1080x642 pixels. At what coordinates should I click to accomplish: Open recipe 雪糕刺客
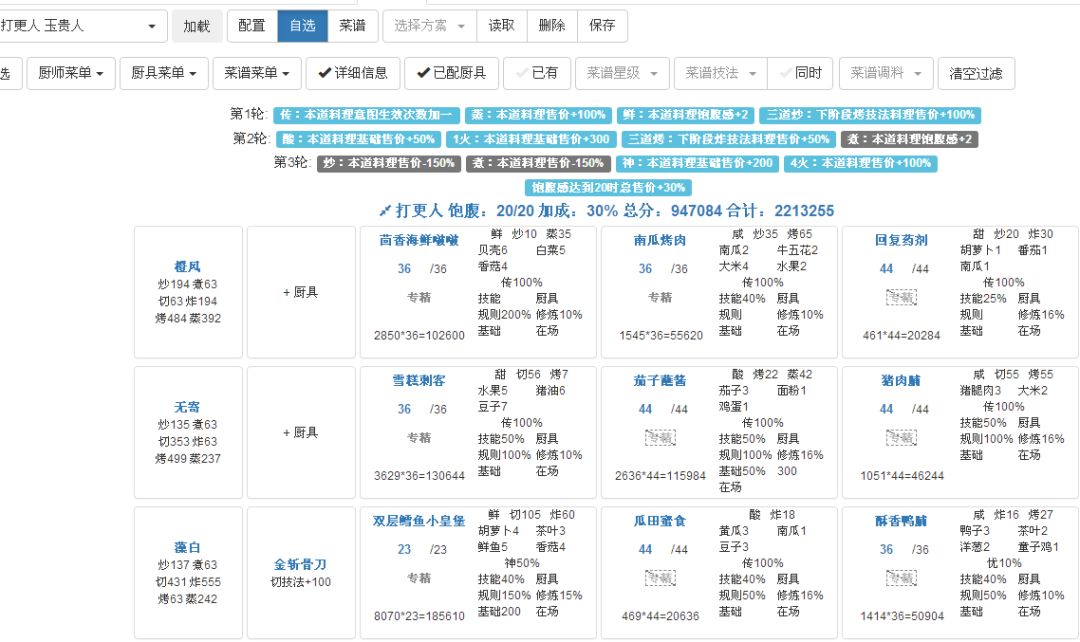coord(419,380)
